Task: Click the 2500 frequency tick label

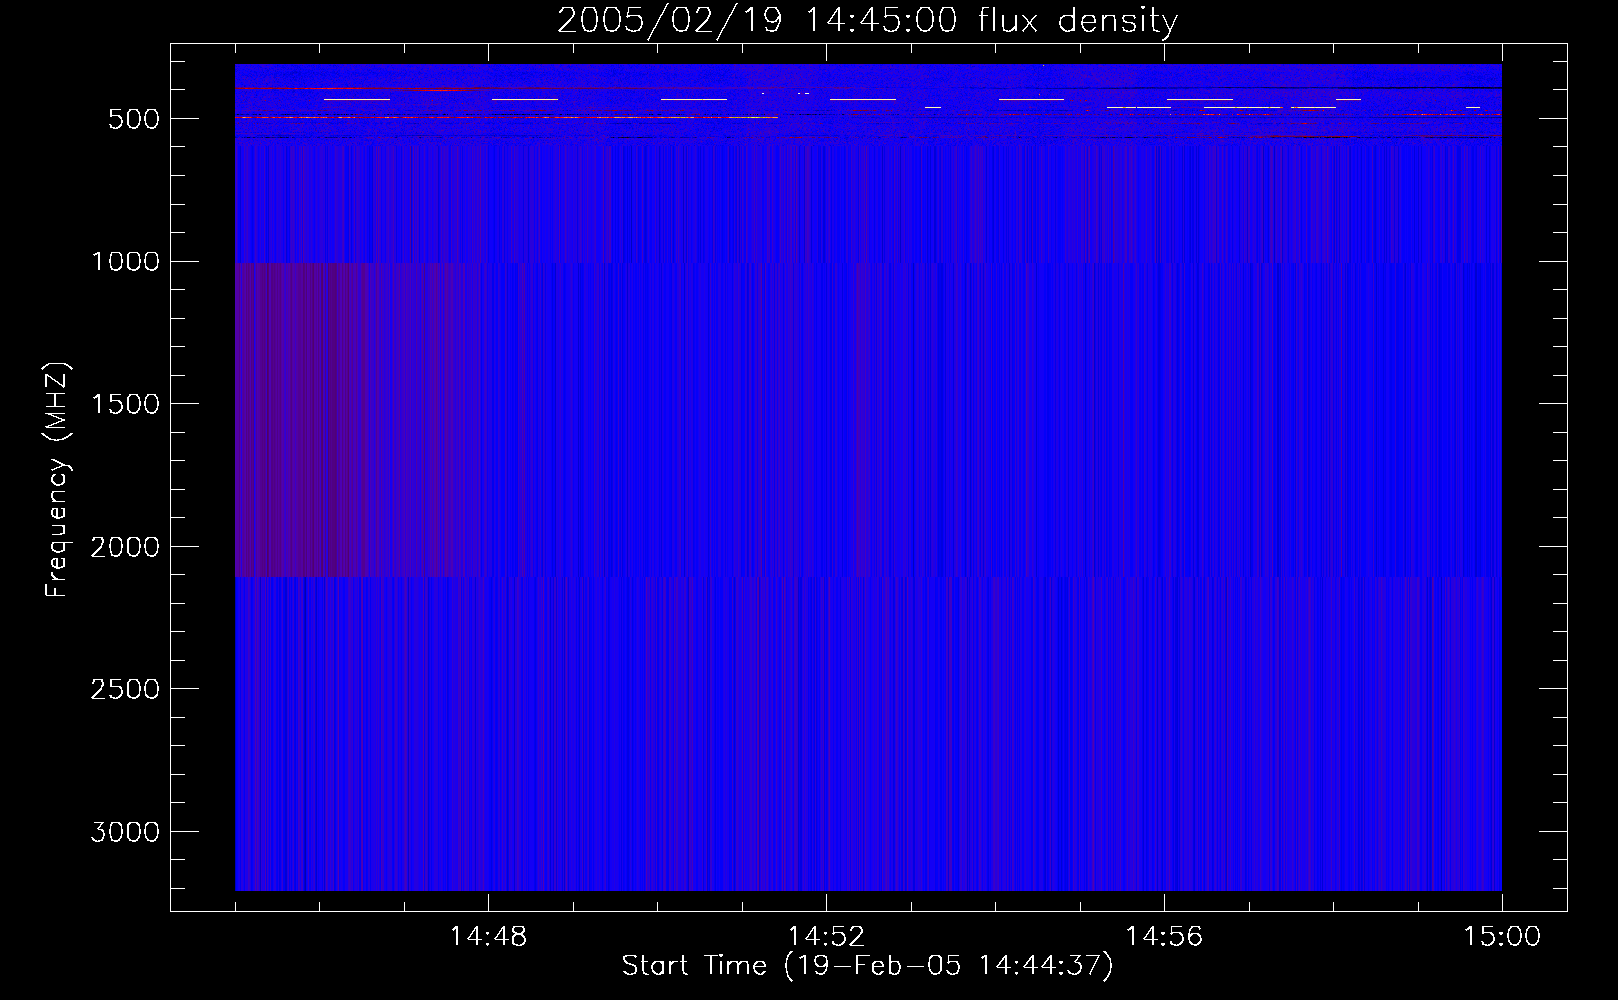Action: pyautogui.click(x=125, y=690)
